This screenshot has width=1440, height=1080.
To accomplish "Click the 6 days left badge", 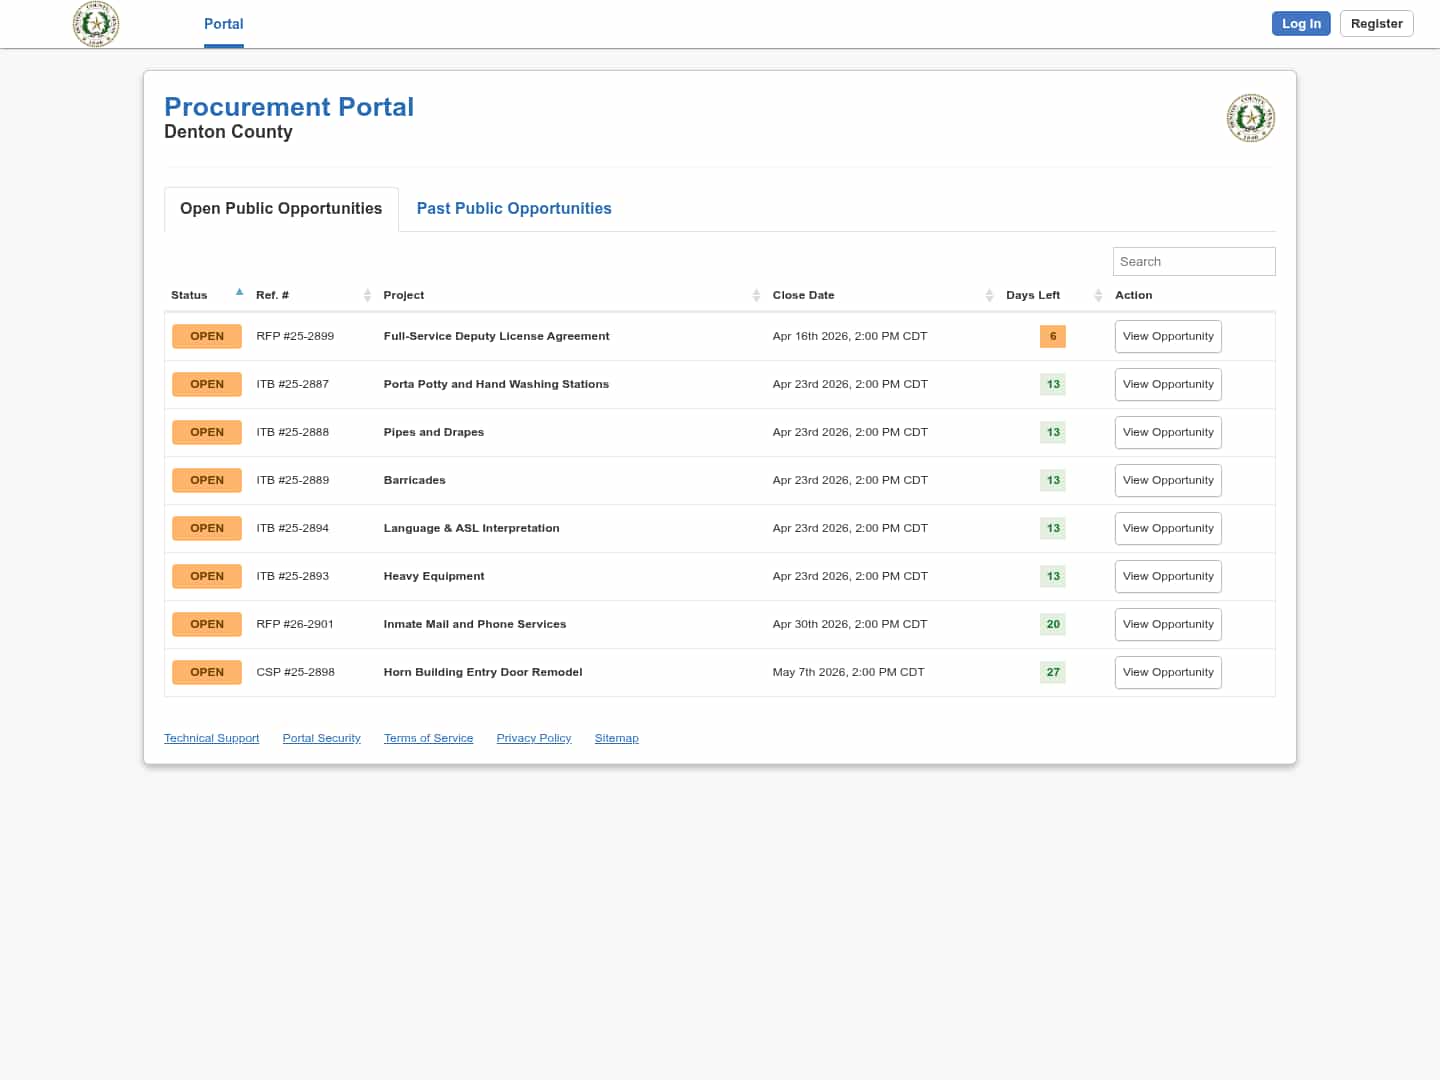I will point(1052,337).
